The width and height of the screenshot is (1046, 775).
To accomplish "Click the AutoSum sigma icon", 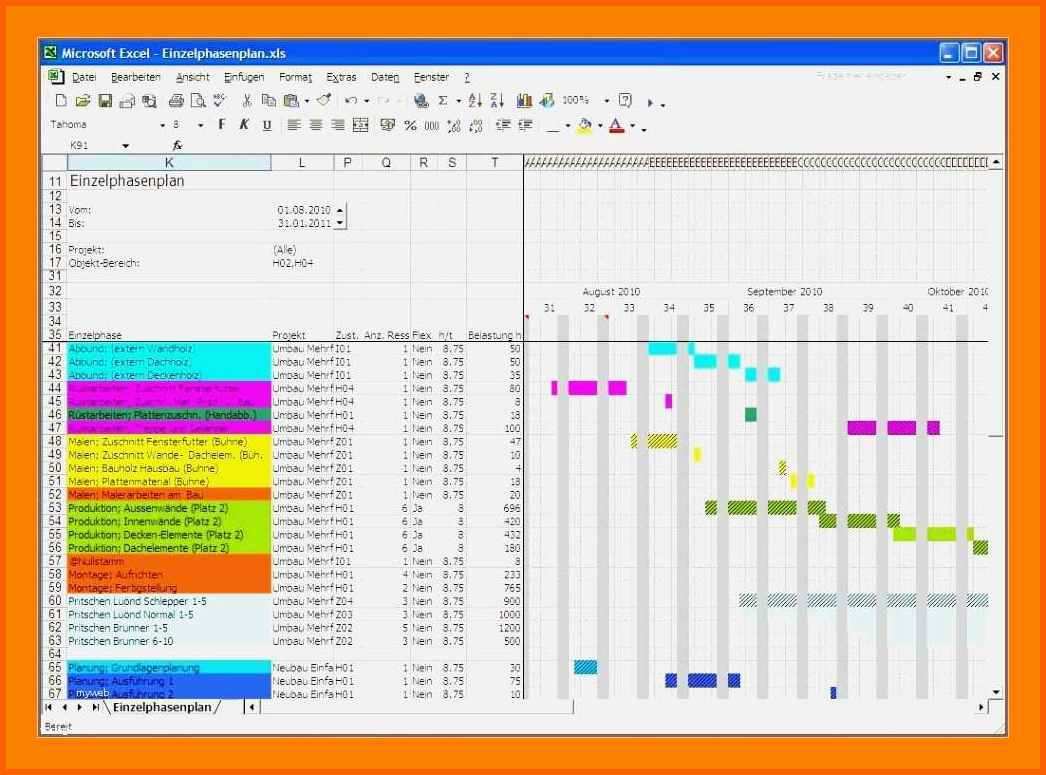I will coord(443,101).
